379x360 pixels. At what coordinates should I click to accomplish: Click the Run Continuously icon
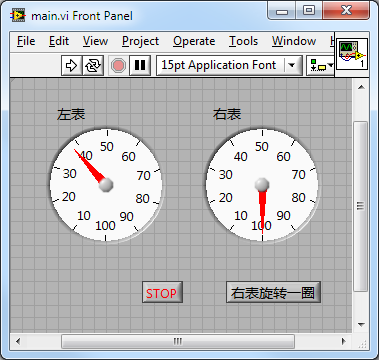tap(93, 65)
